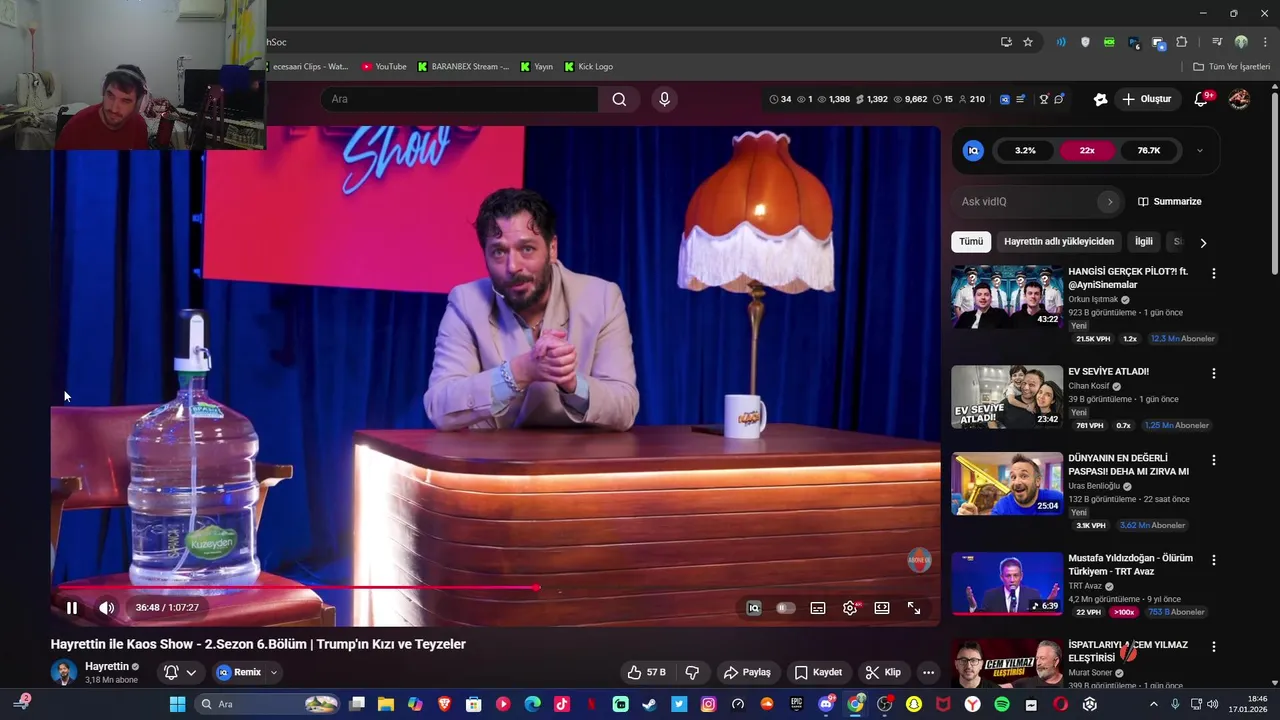Open options menu for EV SEVİYE ATLADI video
The height and width of the screenshot is (720, 1280).
click(x=1214, y=373)
